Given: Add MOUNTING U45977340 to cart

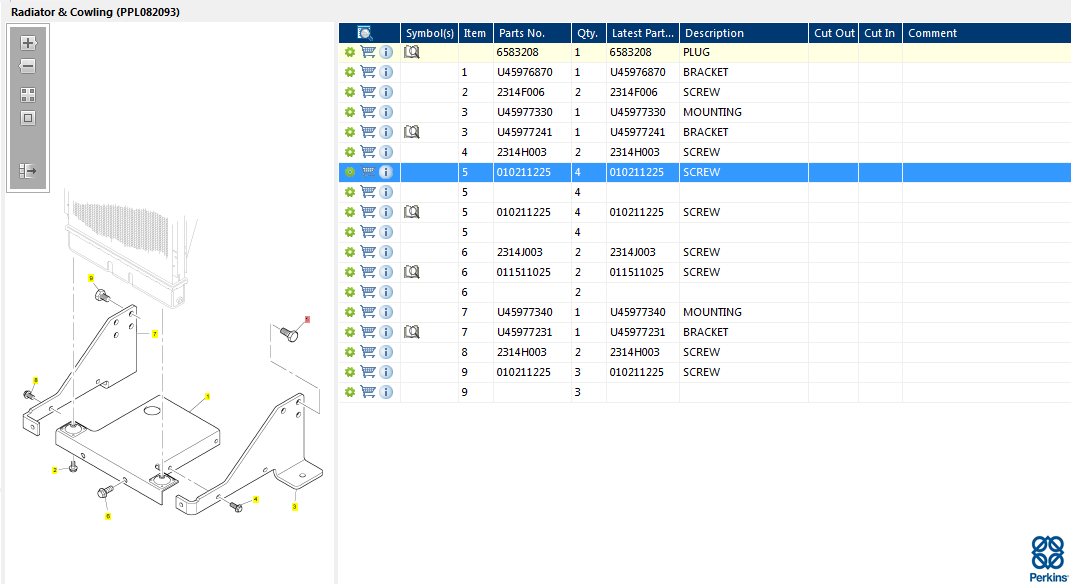Looking at the screenshot, I should (368, 312).
